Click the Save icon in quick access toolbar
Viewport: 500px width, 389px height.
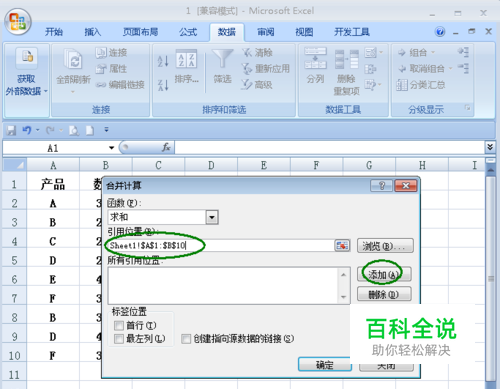(11, 130)
